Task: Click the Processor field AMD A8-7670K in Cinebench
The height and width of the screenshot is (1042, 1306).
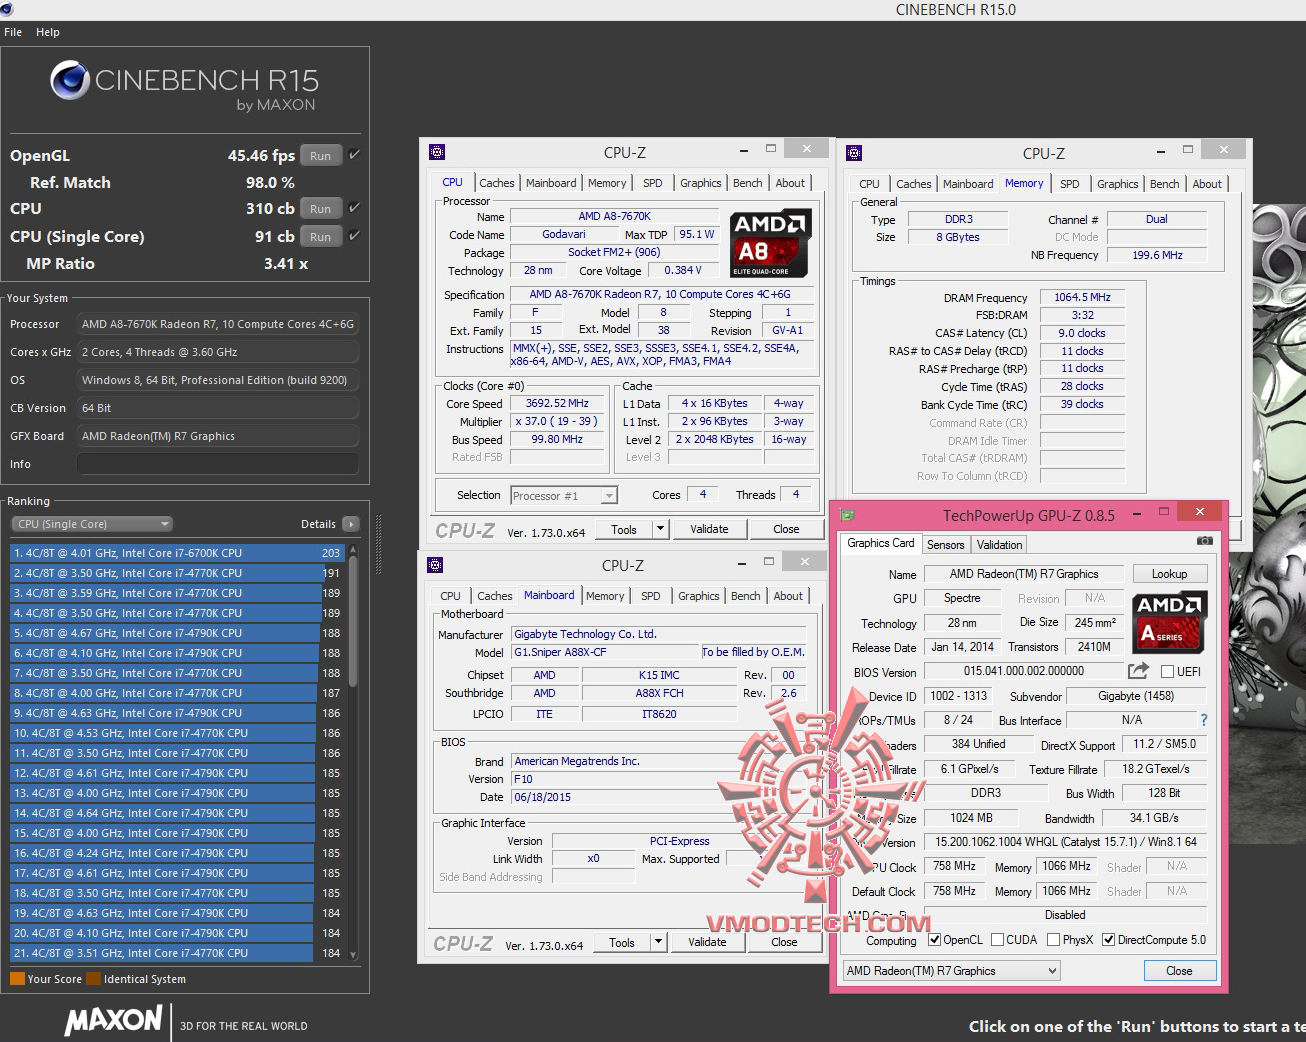Action: 217,324
